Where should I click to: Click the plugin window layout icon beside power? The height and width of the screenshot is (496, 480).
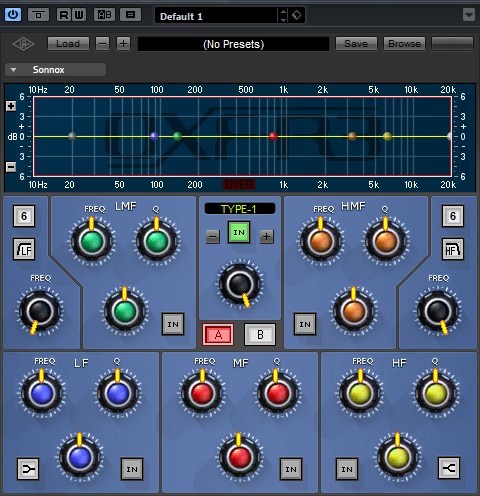(x=38, y=15)
